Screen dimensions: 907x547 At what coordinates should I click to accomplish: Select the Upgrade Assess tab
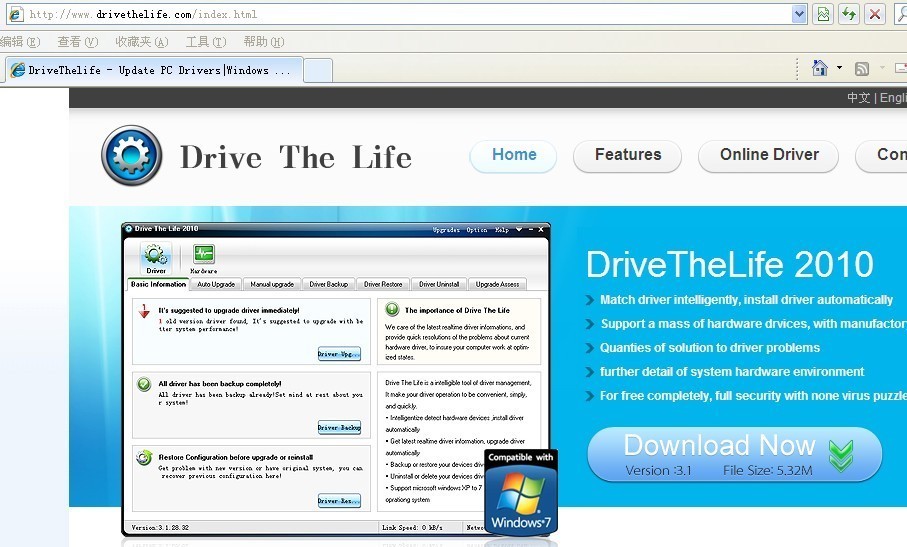(x=497, y=284)
